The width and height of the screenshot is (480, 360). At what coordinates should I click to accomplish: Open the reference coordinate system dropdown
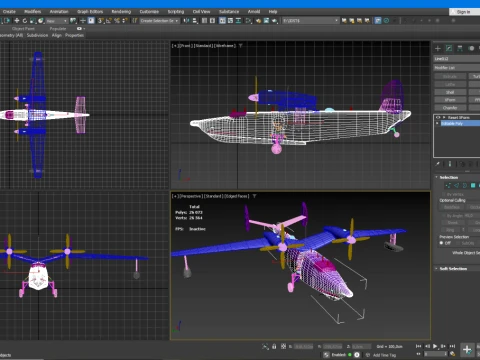[x=57, y=21]
